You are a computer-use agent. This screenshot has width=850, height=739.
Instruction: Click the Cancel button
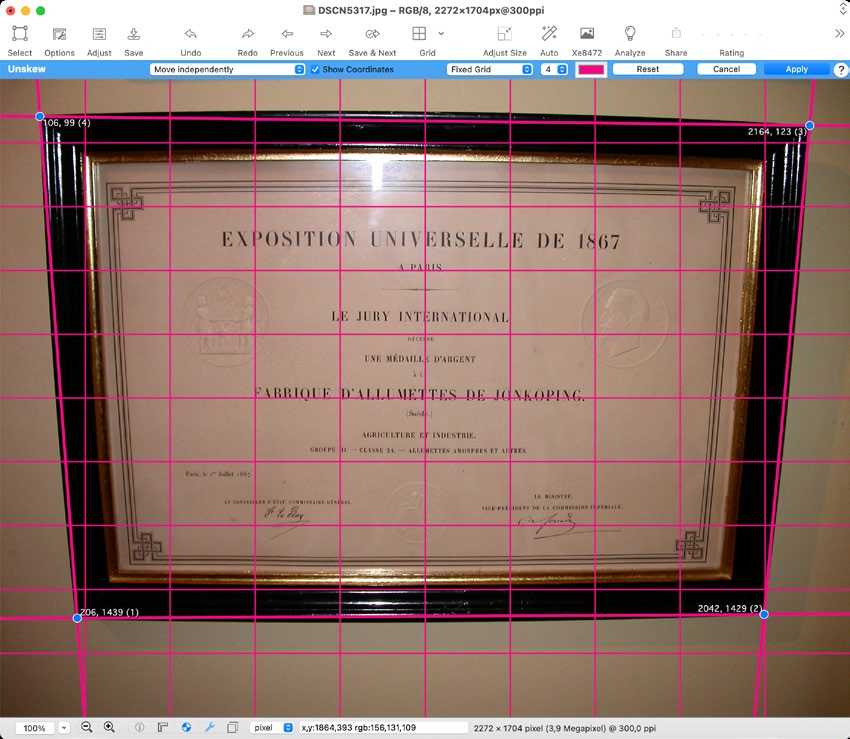pyautogui.click(x=726, y=69)
